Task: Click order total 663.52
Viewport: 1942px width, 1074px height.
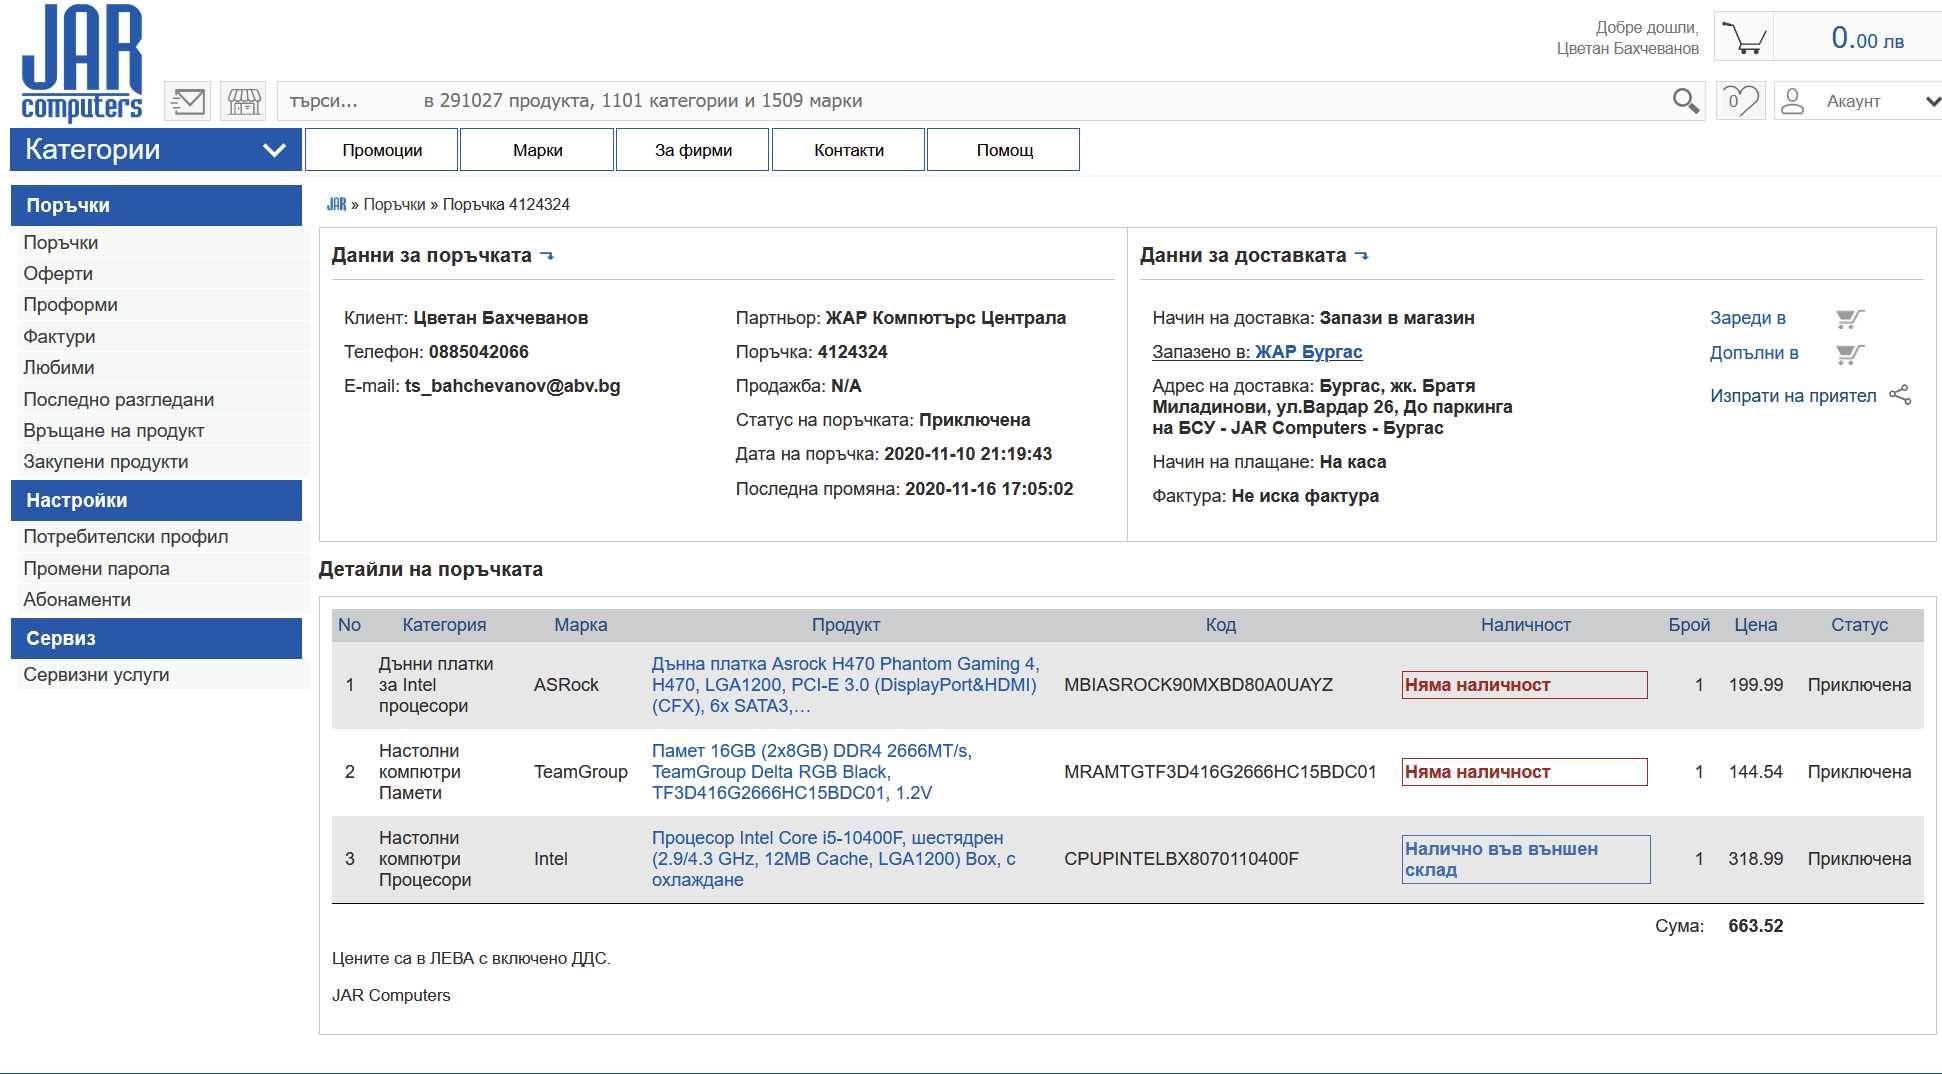Action: [1755, 926]
